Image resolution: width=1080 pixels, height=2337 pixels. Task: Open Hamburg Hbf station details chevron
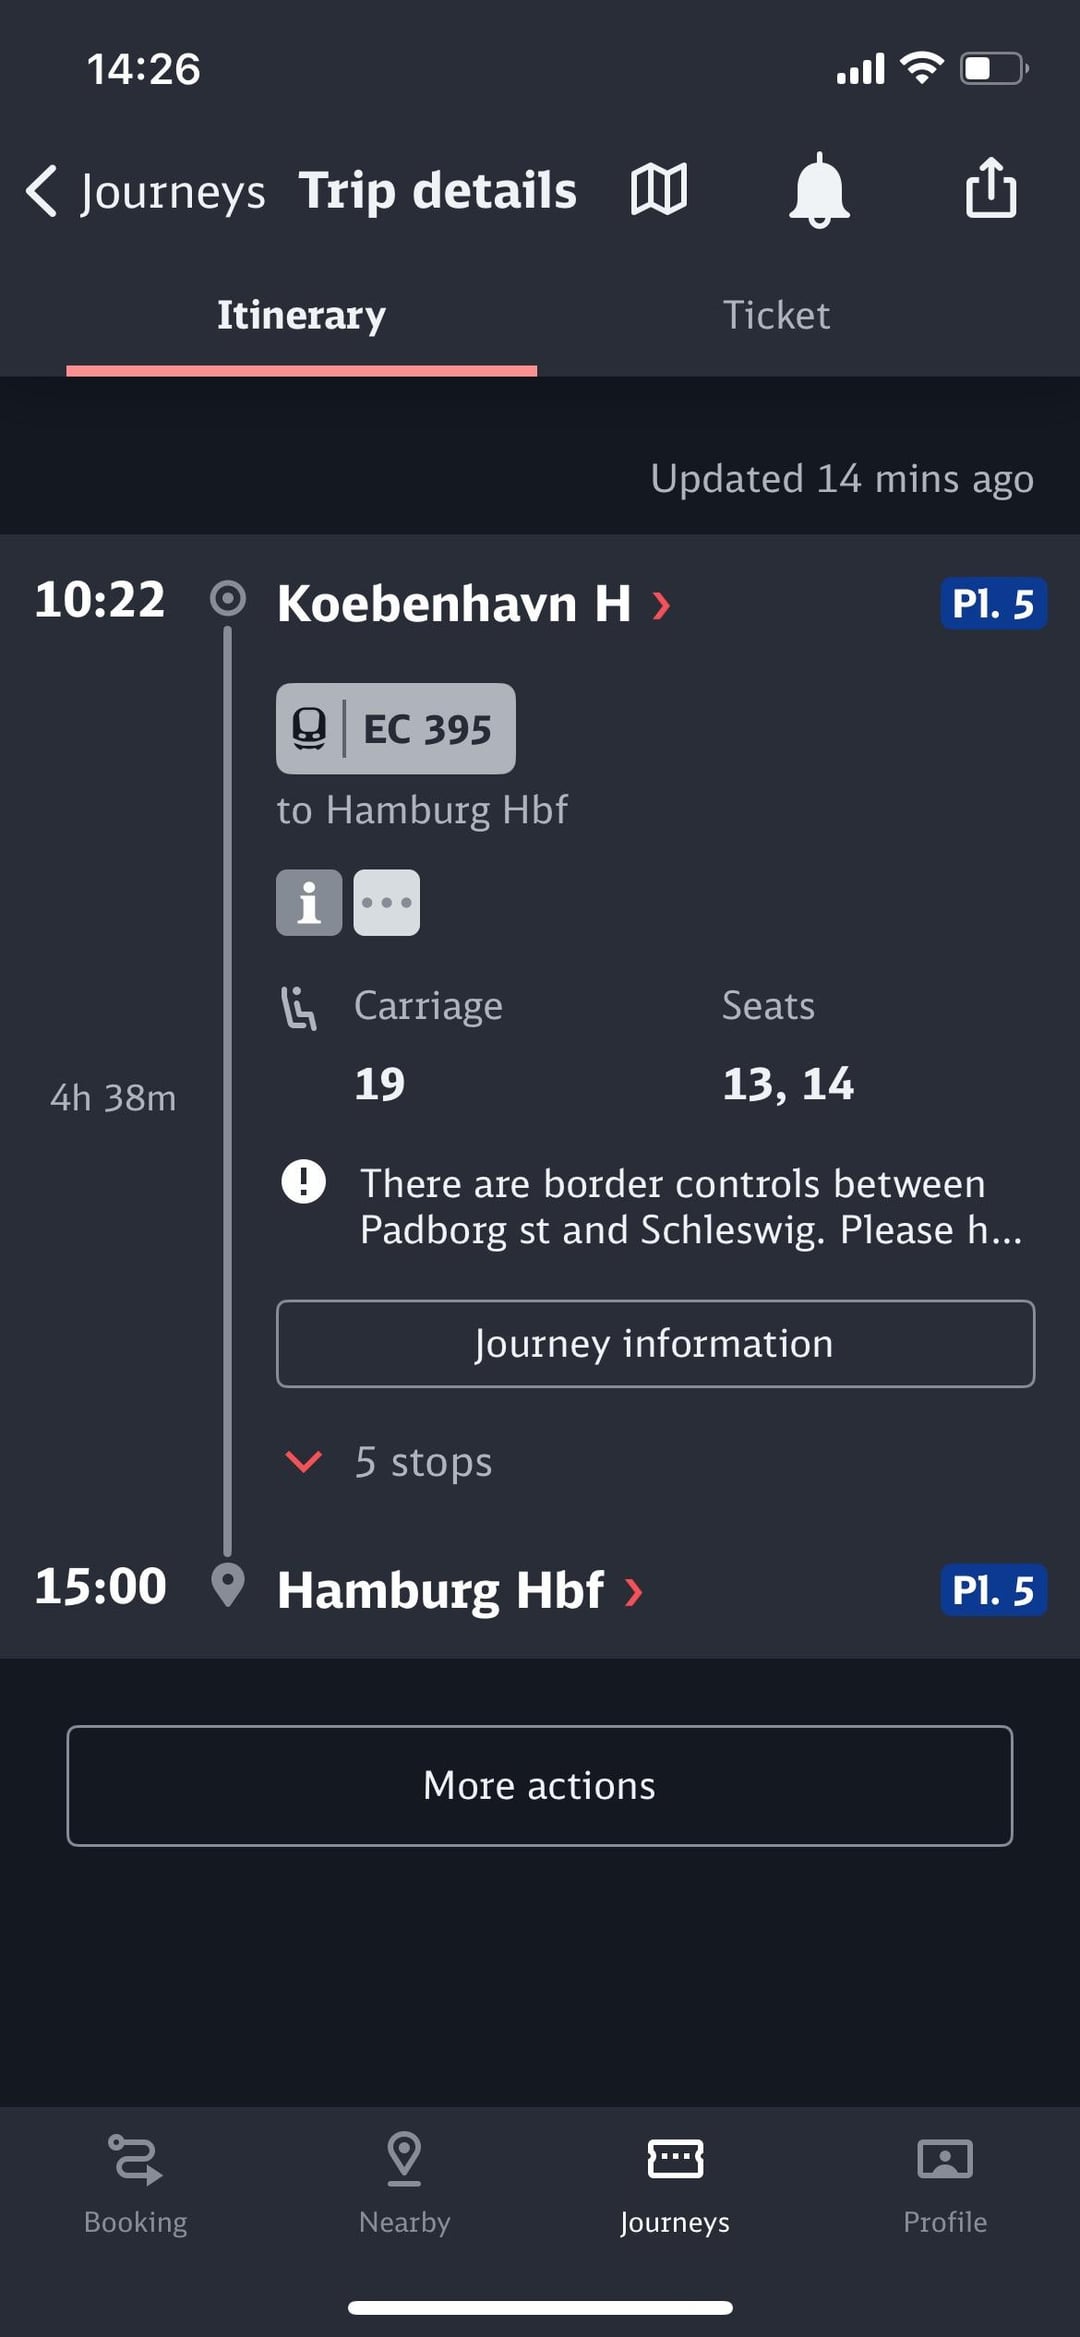coord(633,1591)
